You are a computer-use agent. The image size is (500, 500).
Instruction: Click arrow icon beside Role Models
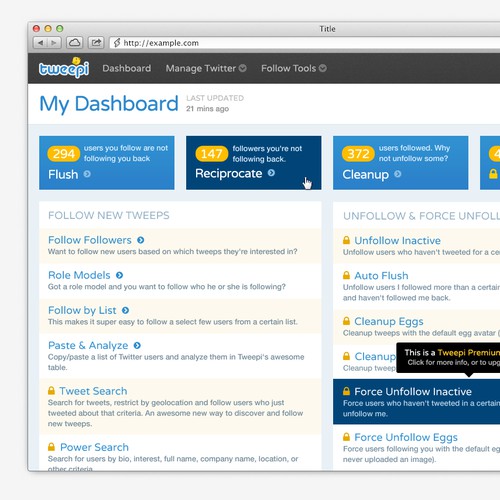(119, 275)
